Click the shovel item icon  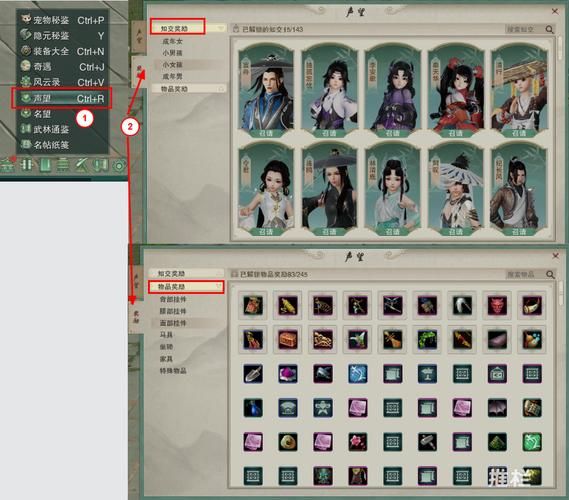[253, 374]
